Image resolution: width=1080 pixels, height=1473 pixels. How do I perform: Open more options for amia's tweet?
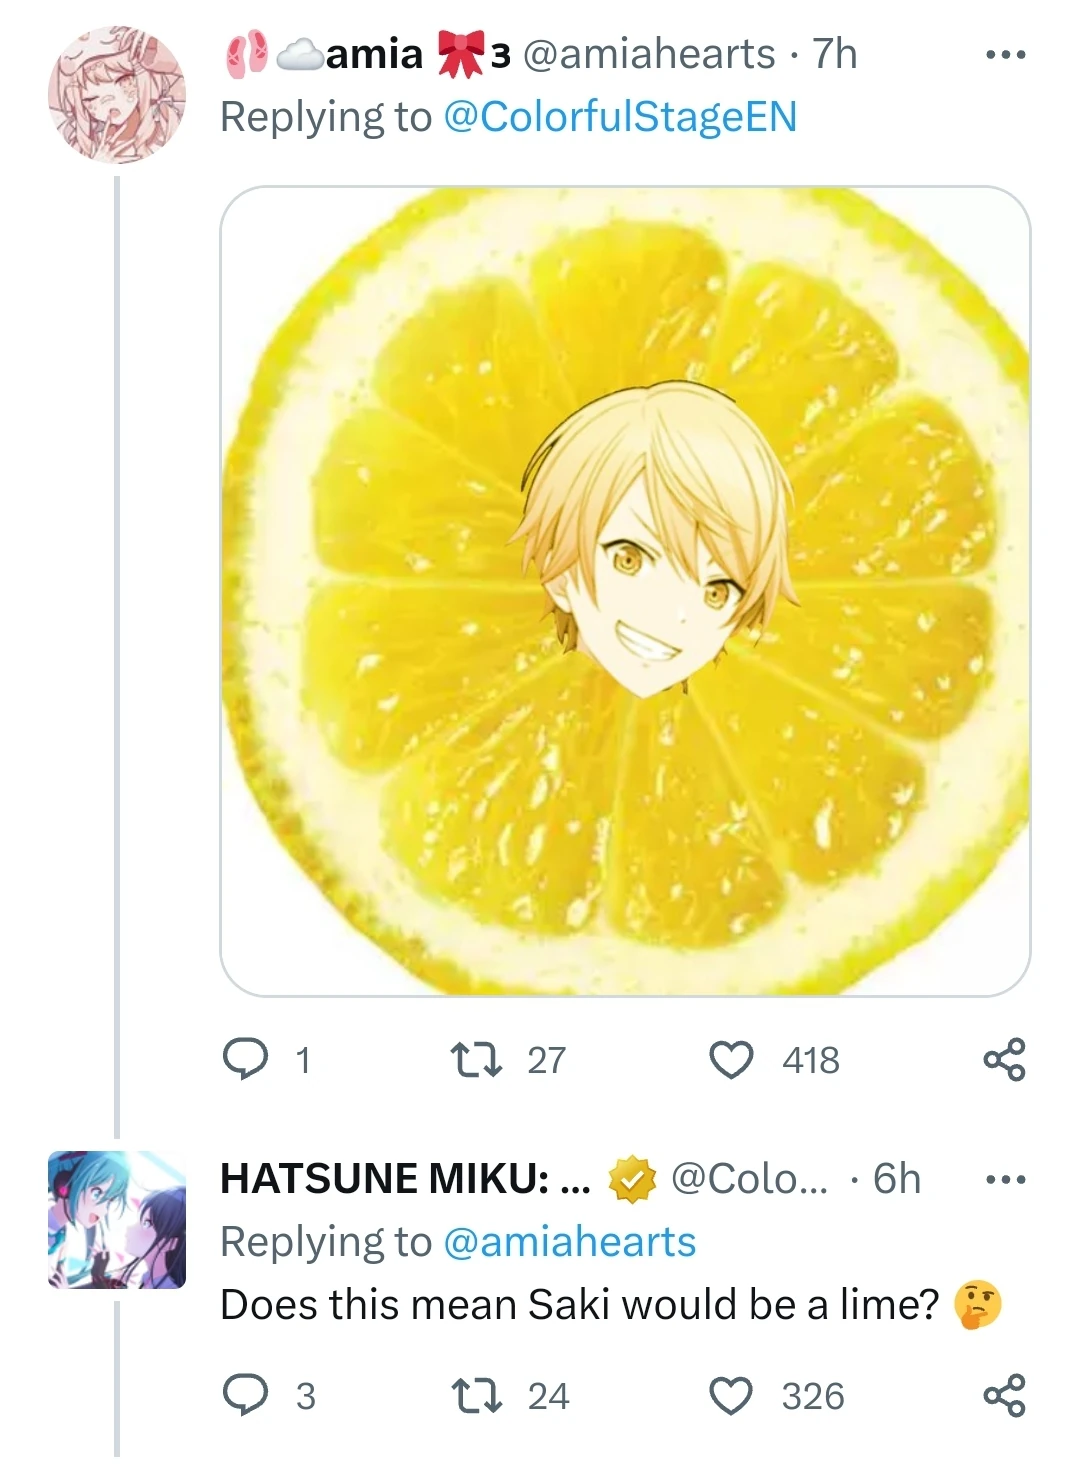click(x=1005, y=55)
